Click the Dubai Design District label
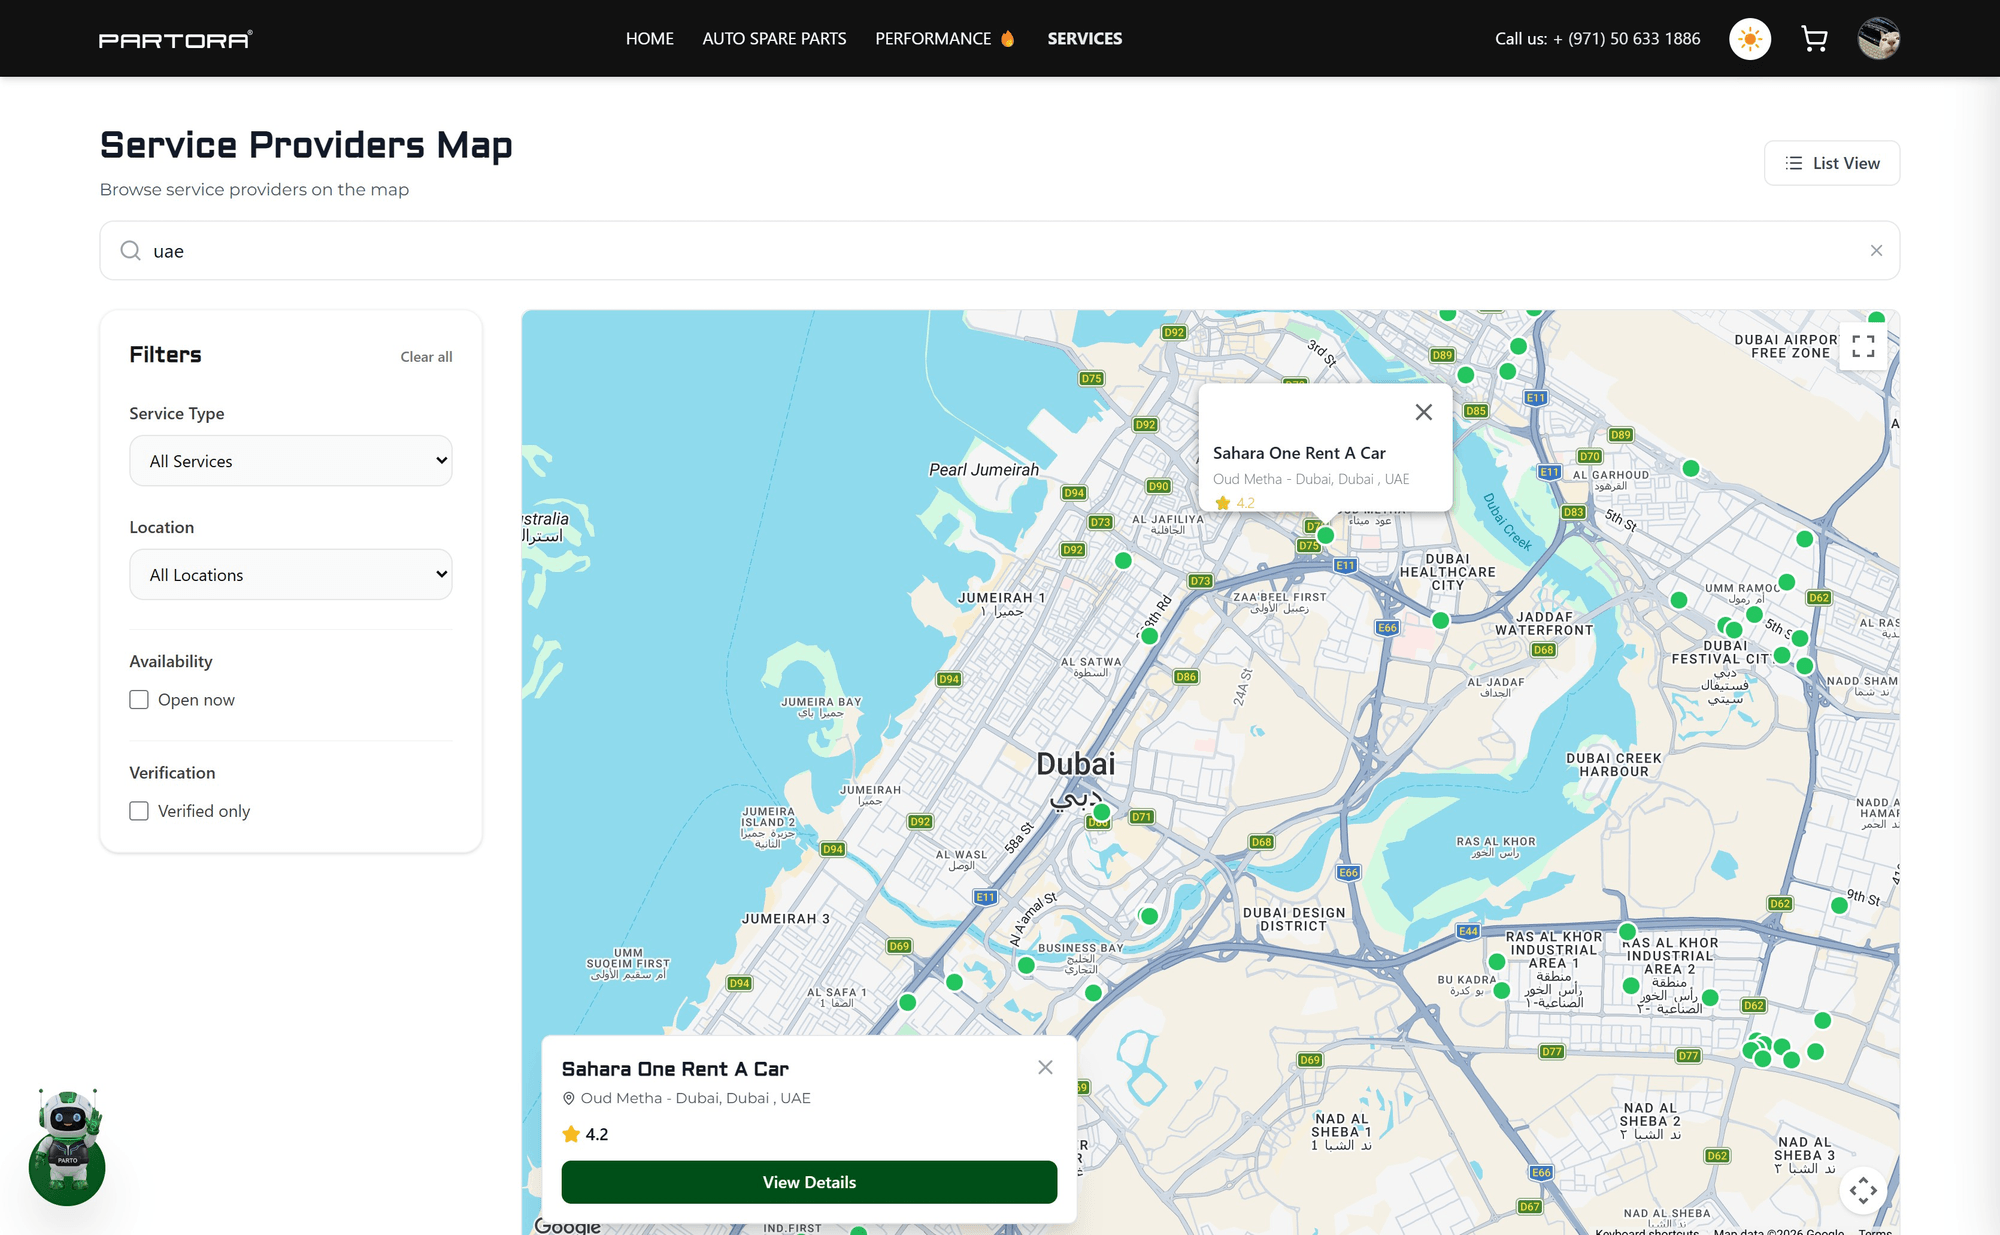2000x1235 pixels. click(1294, 920)
